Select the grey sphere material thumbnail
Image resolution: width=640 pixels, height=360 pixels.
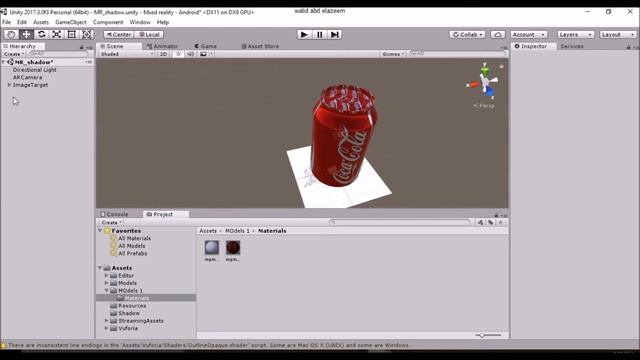[x=212, y=248]
